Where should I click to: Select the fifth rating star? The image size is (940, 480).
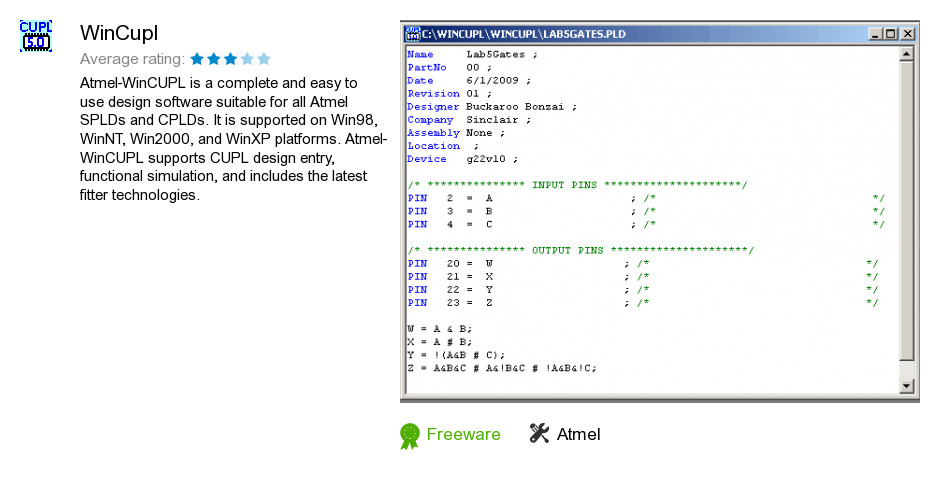coord(264,59)
